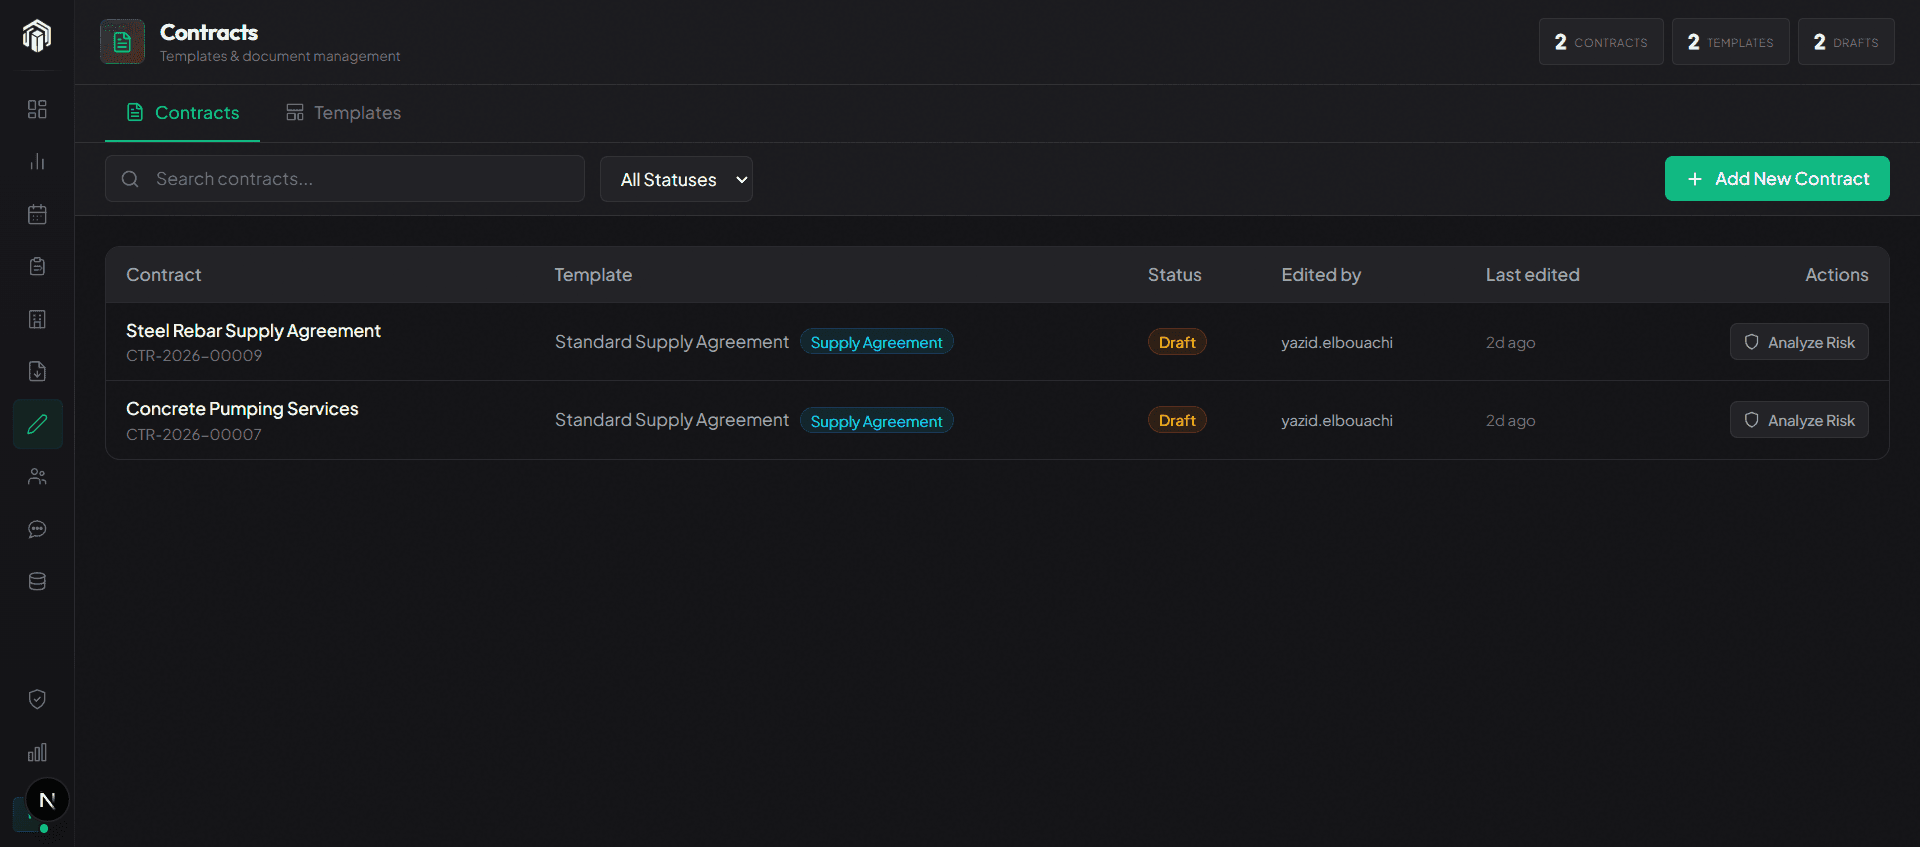This screenshot has height=847, width=1920.
Task: Click contract ID CTR-2026-00009
Action: (x=194, y=356)
